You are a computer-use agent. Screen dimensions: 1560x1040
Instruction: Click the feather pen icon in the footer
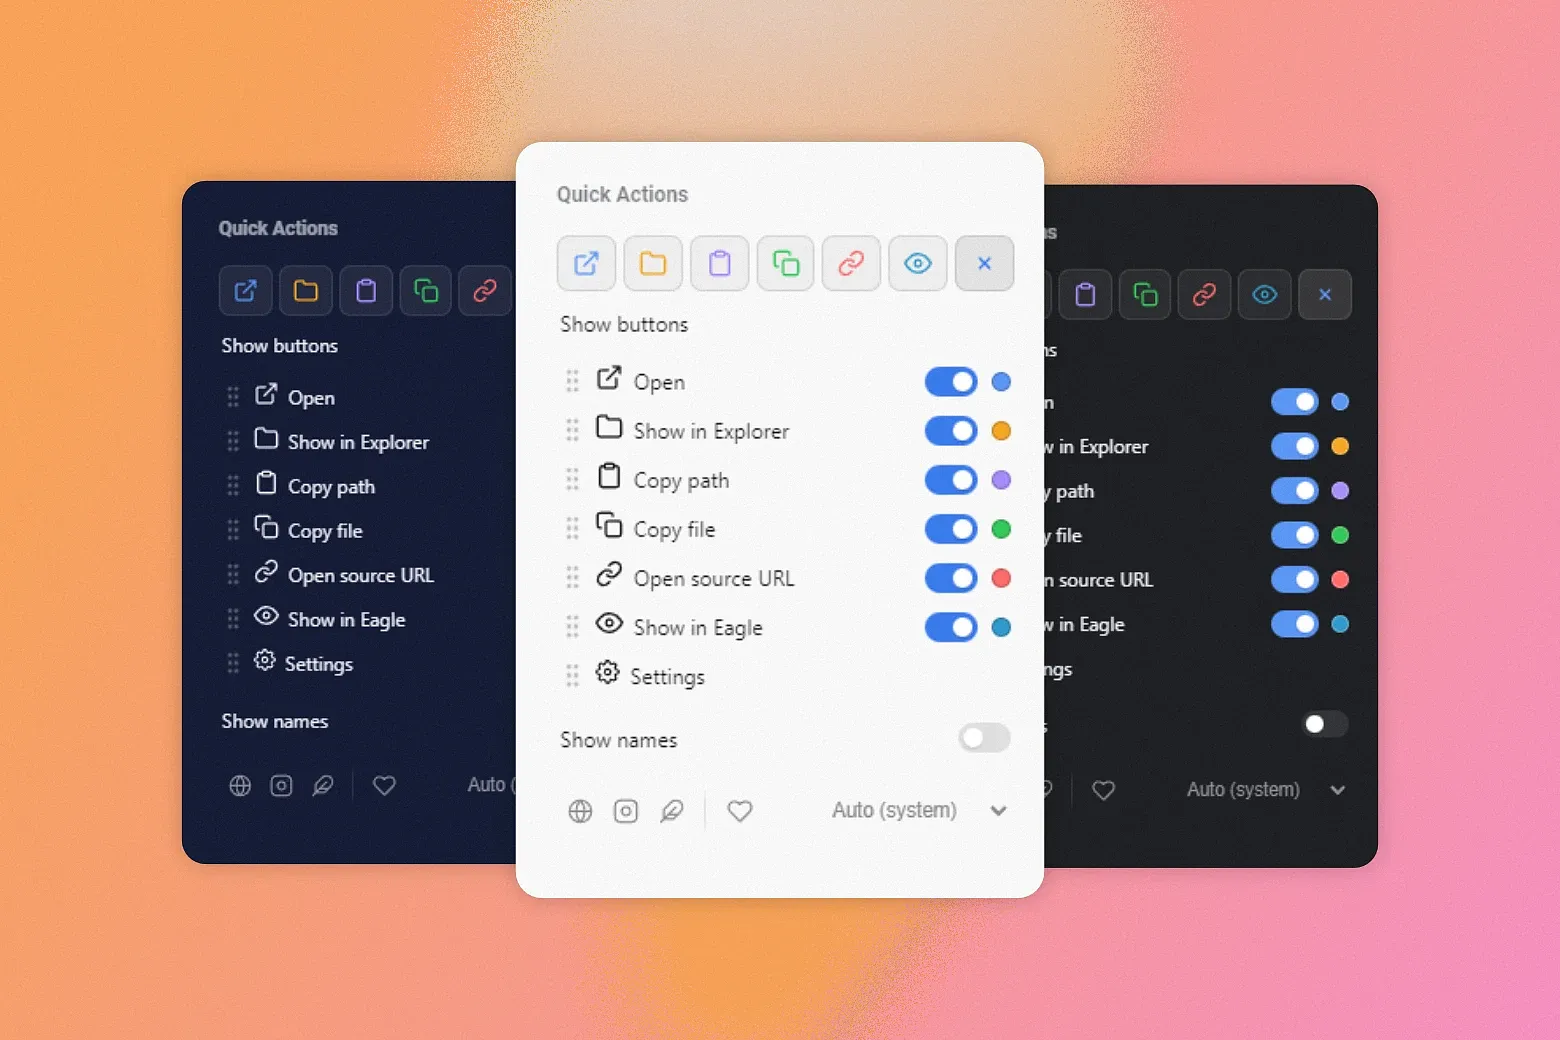coord(672,810)
